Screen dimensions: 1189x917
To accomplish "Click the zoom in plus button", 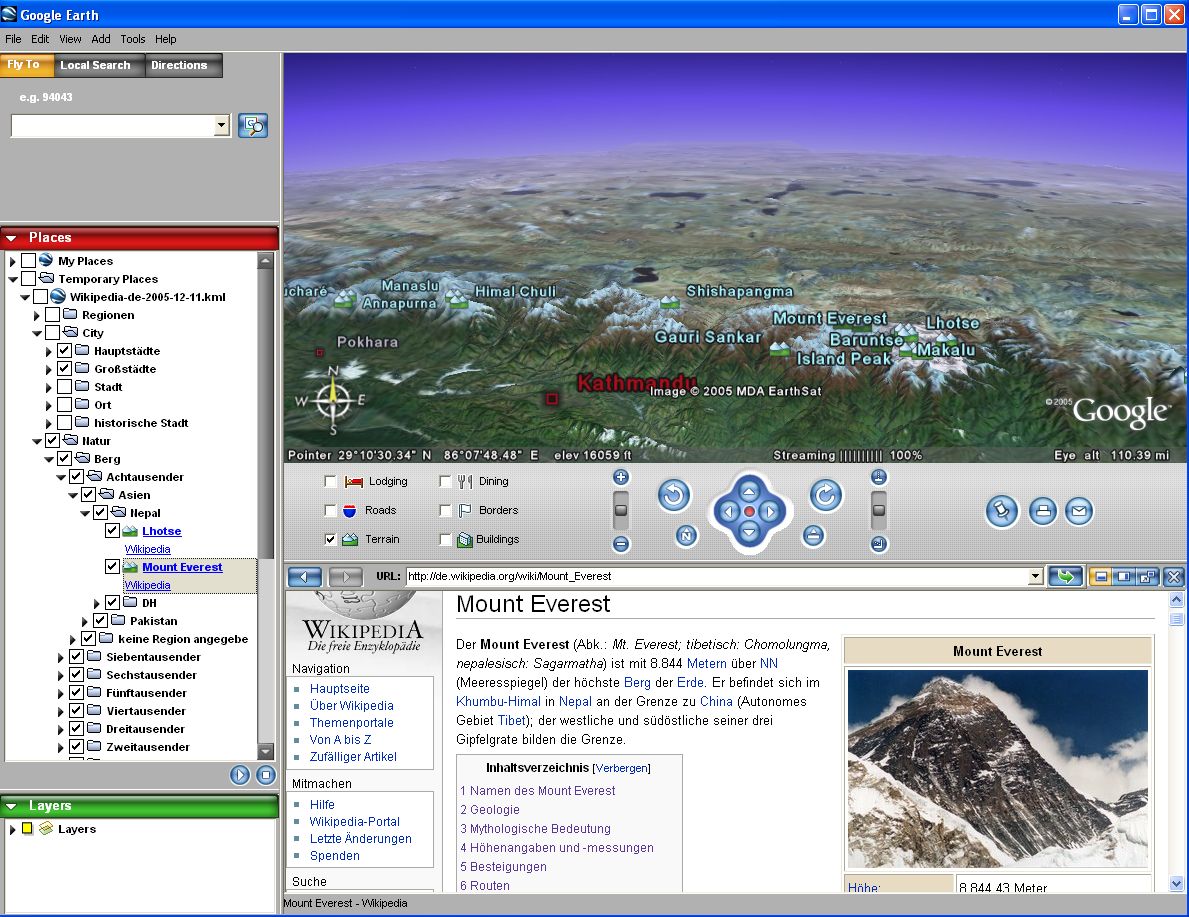I will (x=620, y=477).
